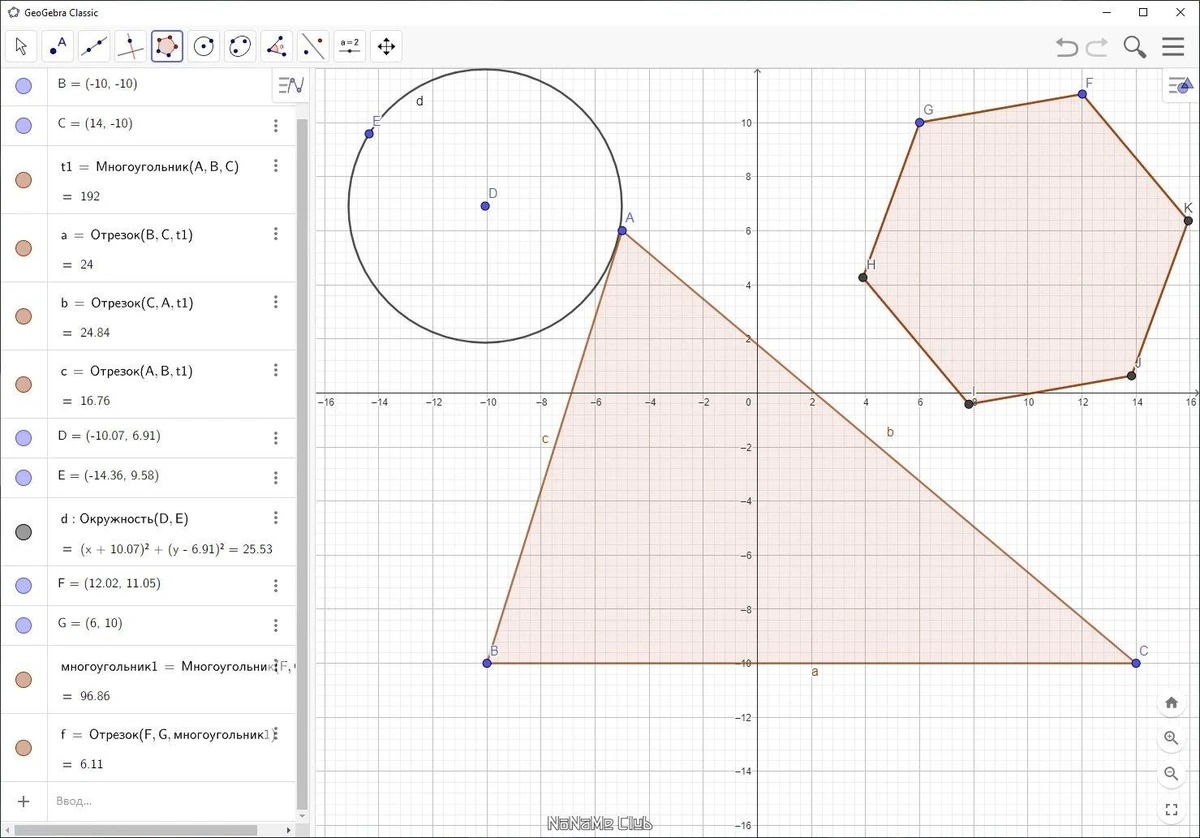Screen dimensions: 1200x838
Task: Toggle visibility of point E
Action: pos(24,477)
